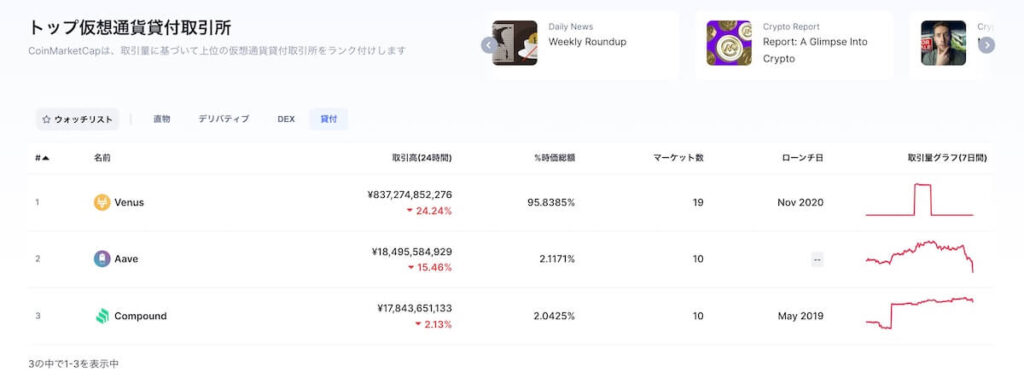The height and width of the screenshot is (378, 1024).
Task: Click the Daily News category label
Action: (571, 27)
